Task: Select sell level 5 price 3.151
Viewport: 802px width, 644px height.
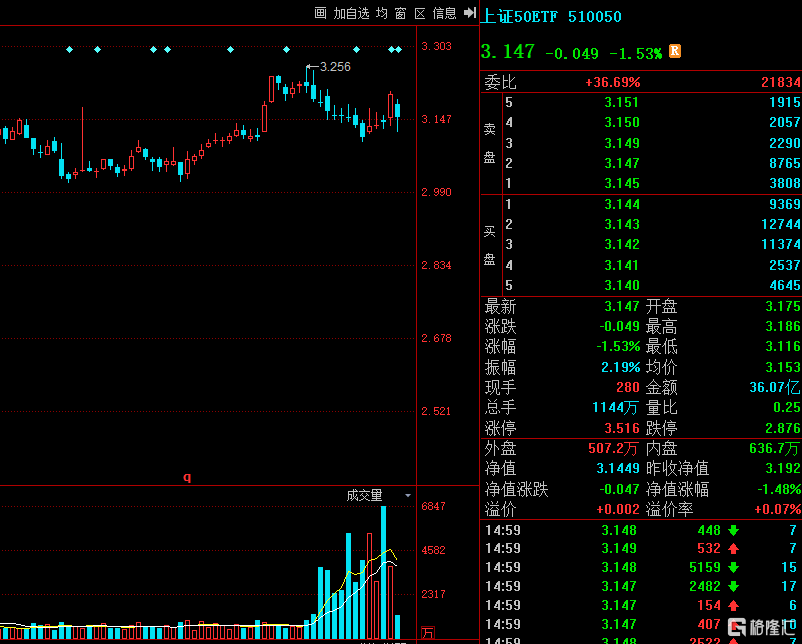Action: [x=621, y=102]
